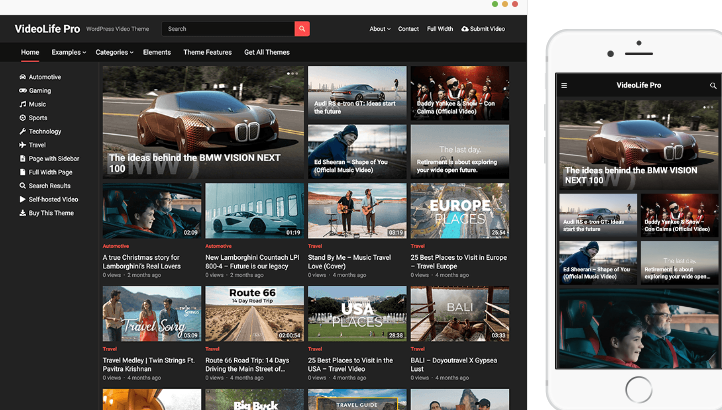Viewport: 722px width, 410px height.
Task: Click title '25 Best Places to Visit in Europe'
Action: coord(459,262)
